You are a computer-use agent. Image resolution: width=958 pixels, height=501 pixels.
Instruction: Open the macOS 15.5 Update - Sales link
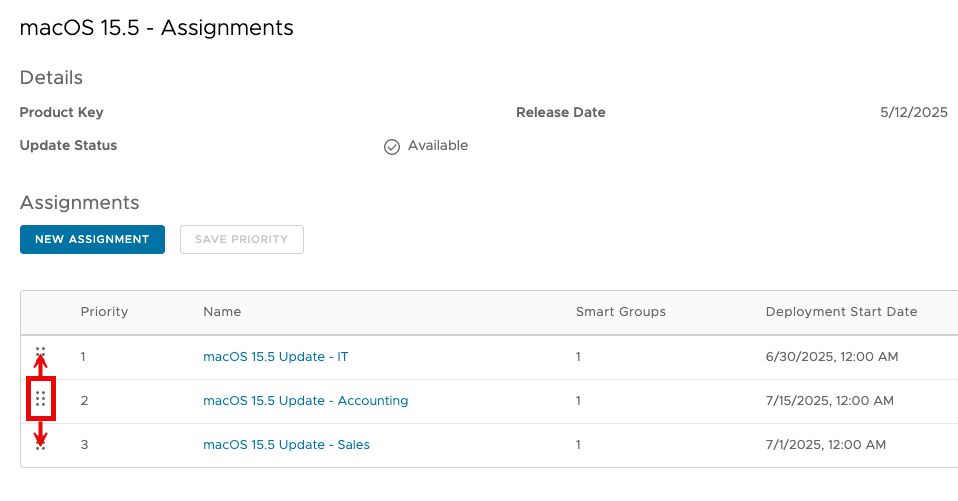pyautogui.click(x=286, y=444)
